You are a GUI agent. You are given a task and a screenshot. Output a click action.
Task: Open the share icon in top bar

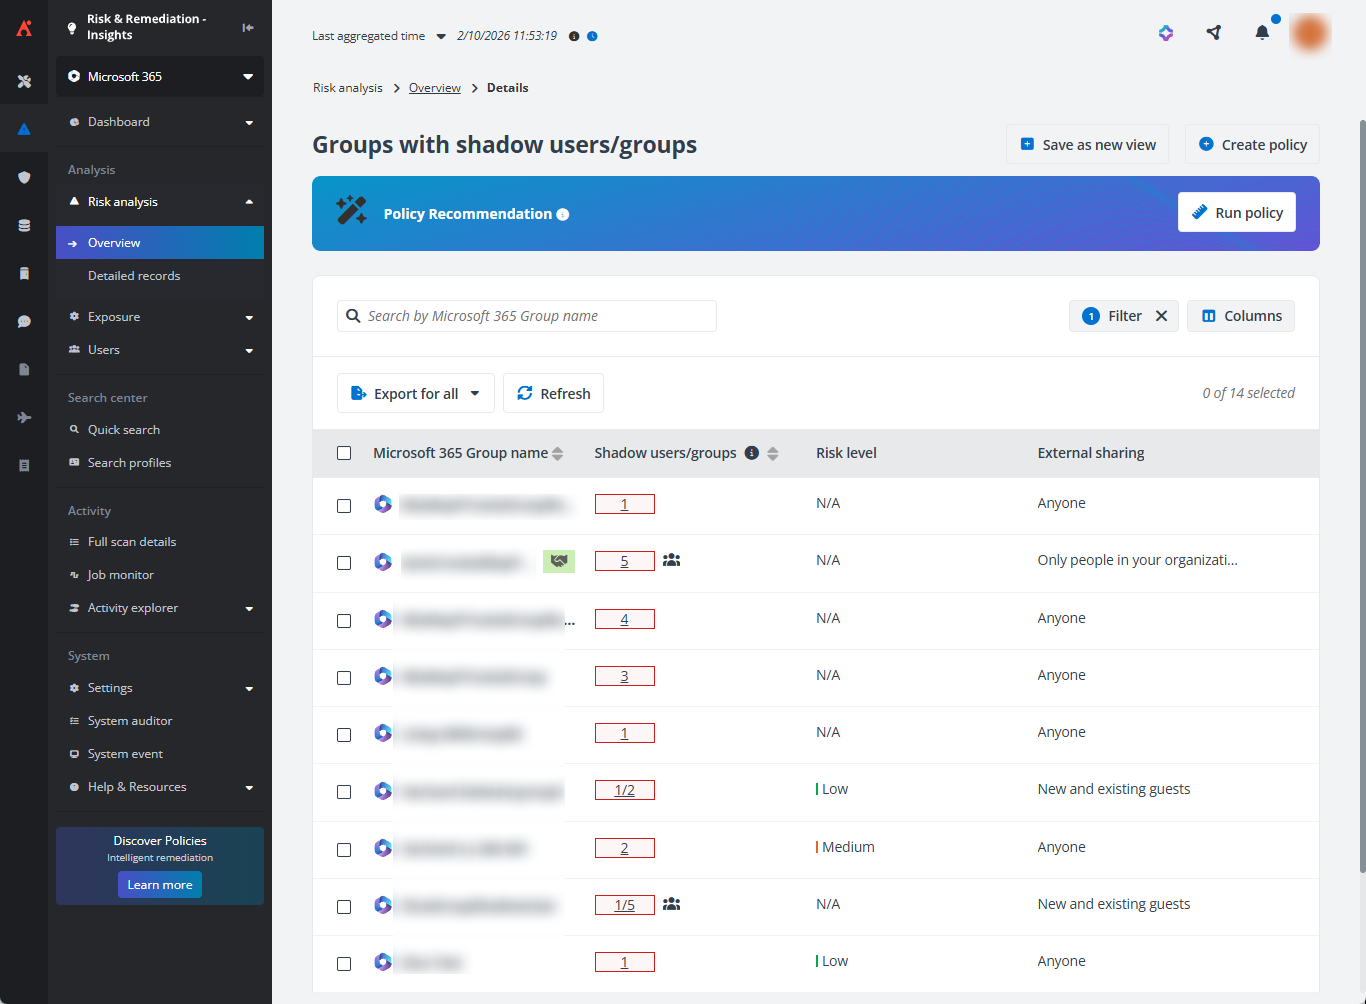click(1214, 33)
